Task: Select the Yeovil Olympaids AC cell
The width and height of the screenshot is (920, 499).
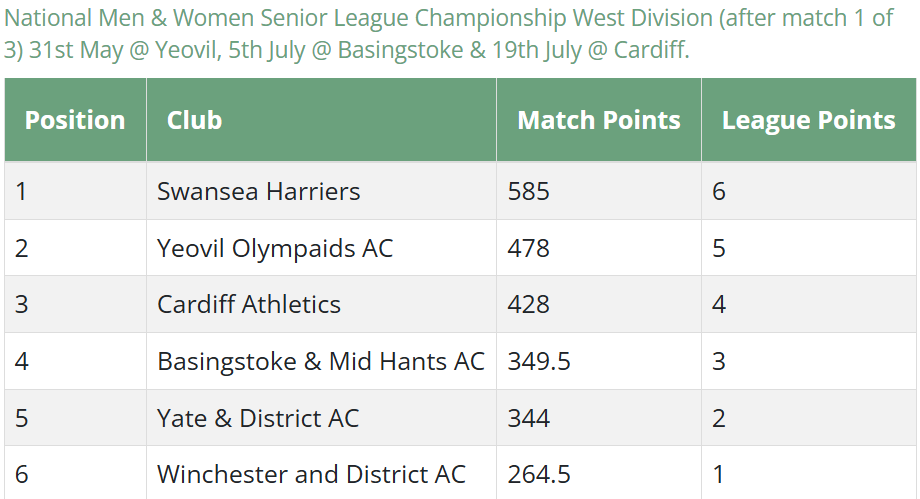Action: [x=322, y=248]
